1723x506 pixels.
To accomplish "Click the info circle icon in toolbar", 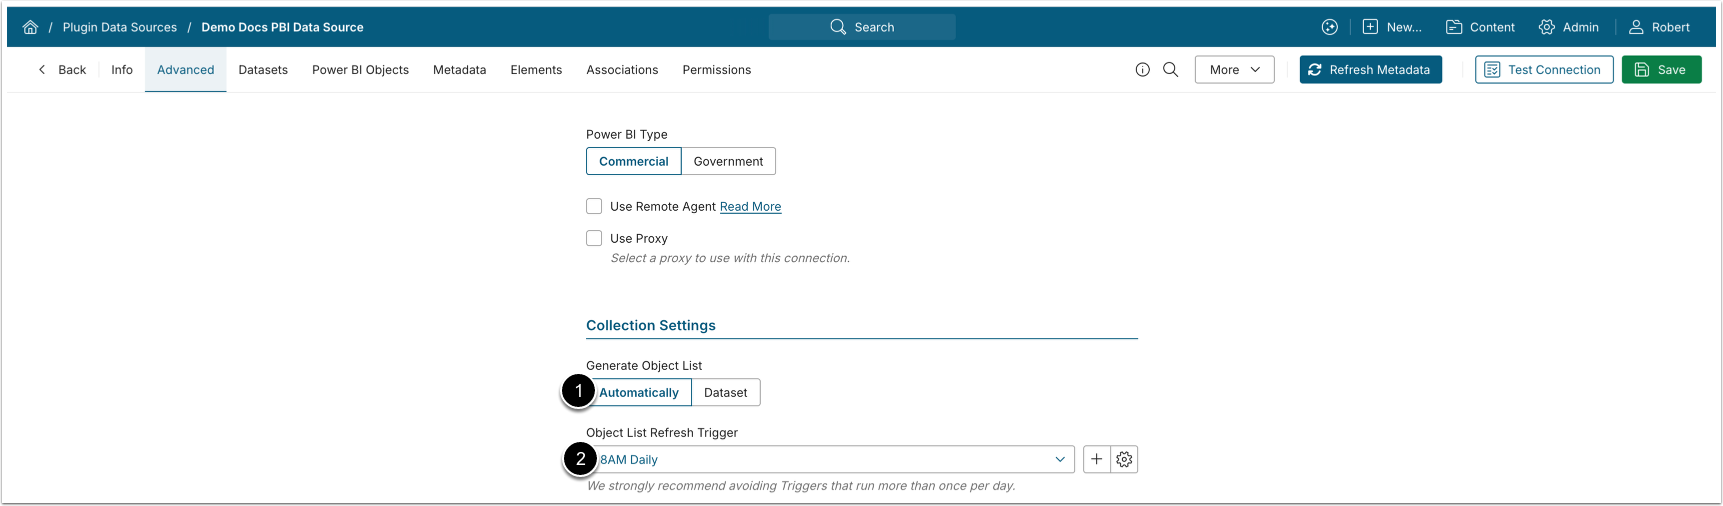I will tap(1142, 70).
